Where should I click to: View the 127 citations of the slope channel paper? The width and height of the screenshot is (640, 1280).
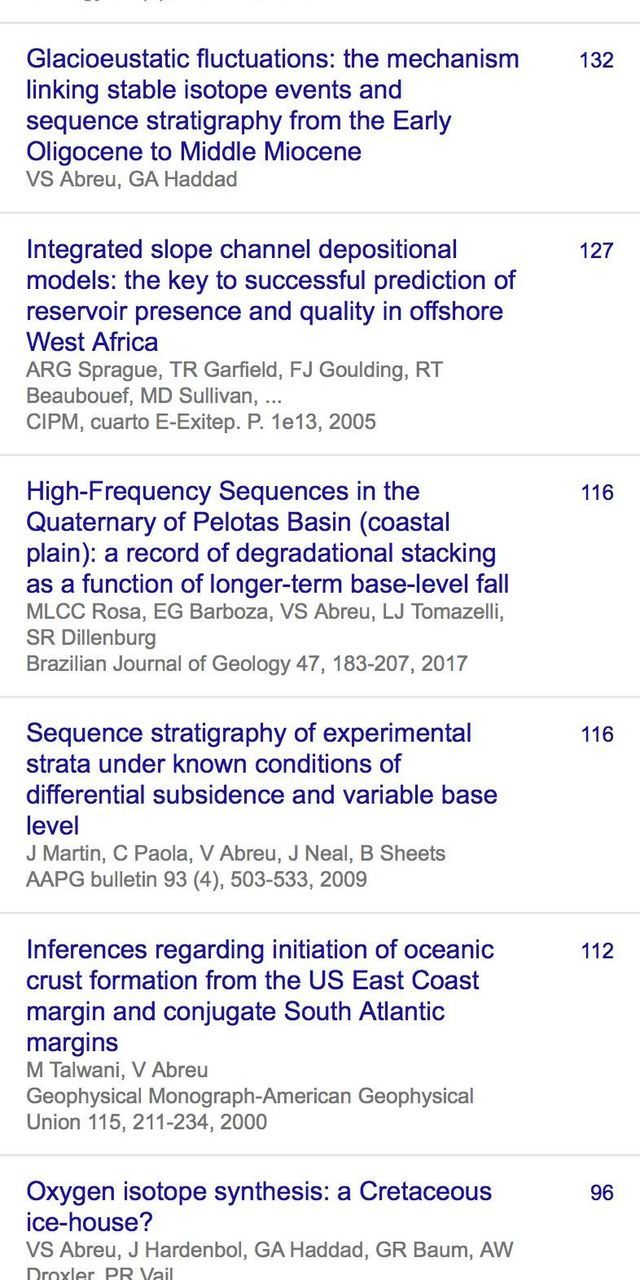[596, 251]
